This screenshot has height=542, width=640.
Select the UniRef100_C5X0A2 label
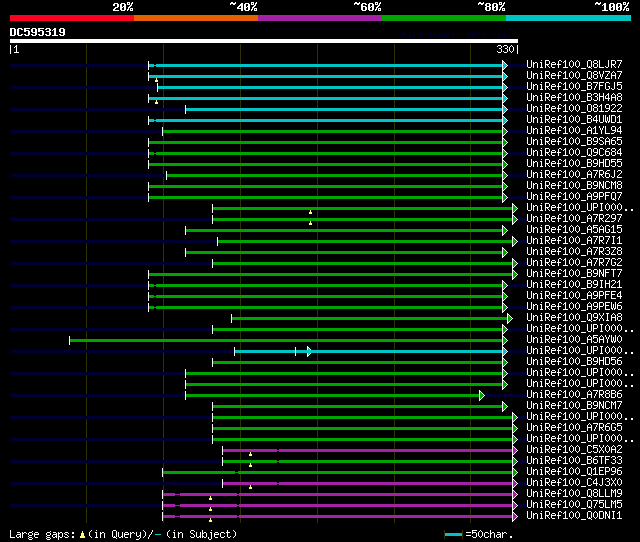[574, 450]
